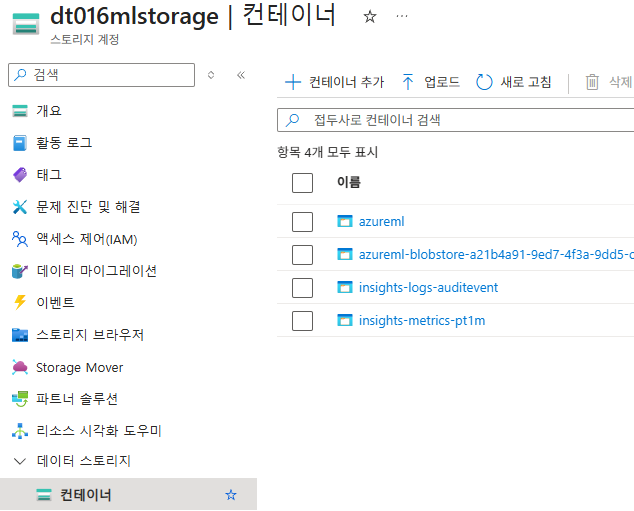634x511 pixels.
Task: Open 파트너 솔루션 icon
Action: coord(20,399)
